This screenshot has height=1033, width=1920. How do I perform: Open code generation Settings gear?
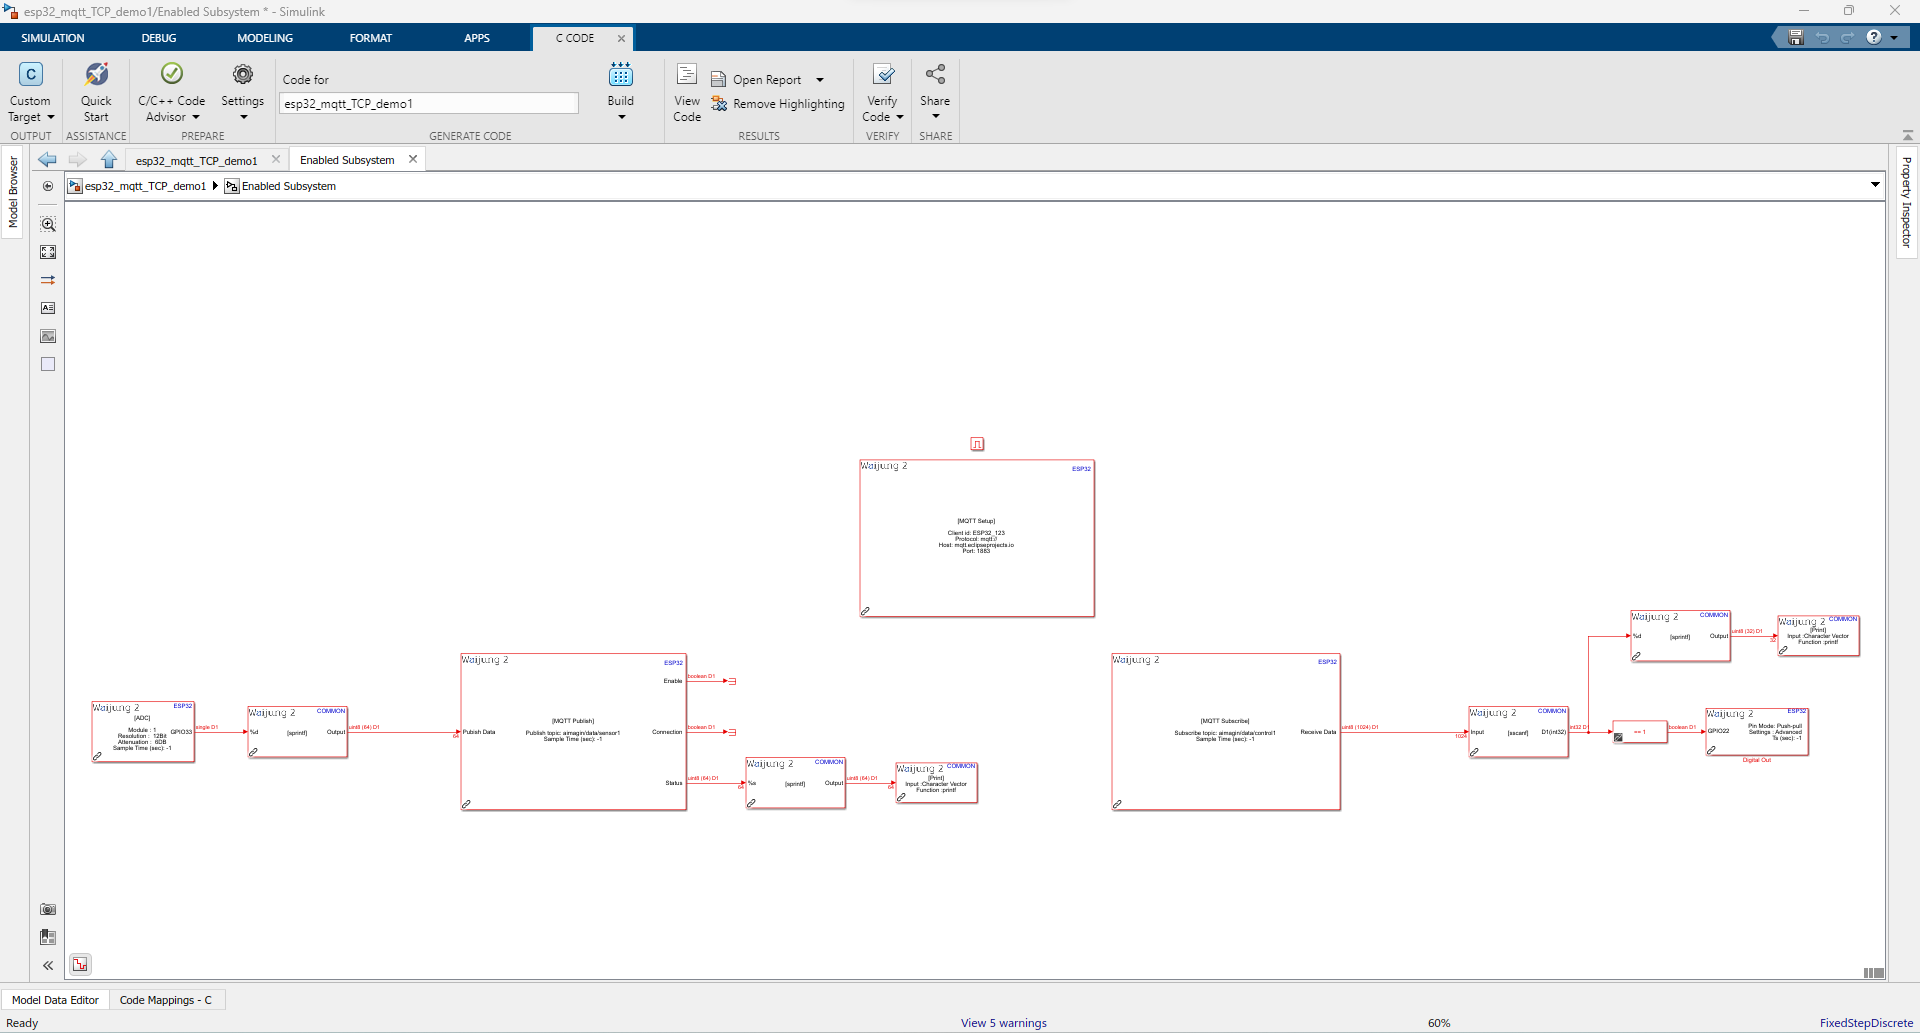coord(243,75)
